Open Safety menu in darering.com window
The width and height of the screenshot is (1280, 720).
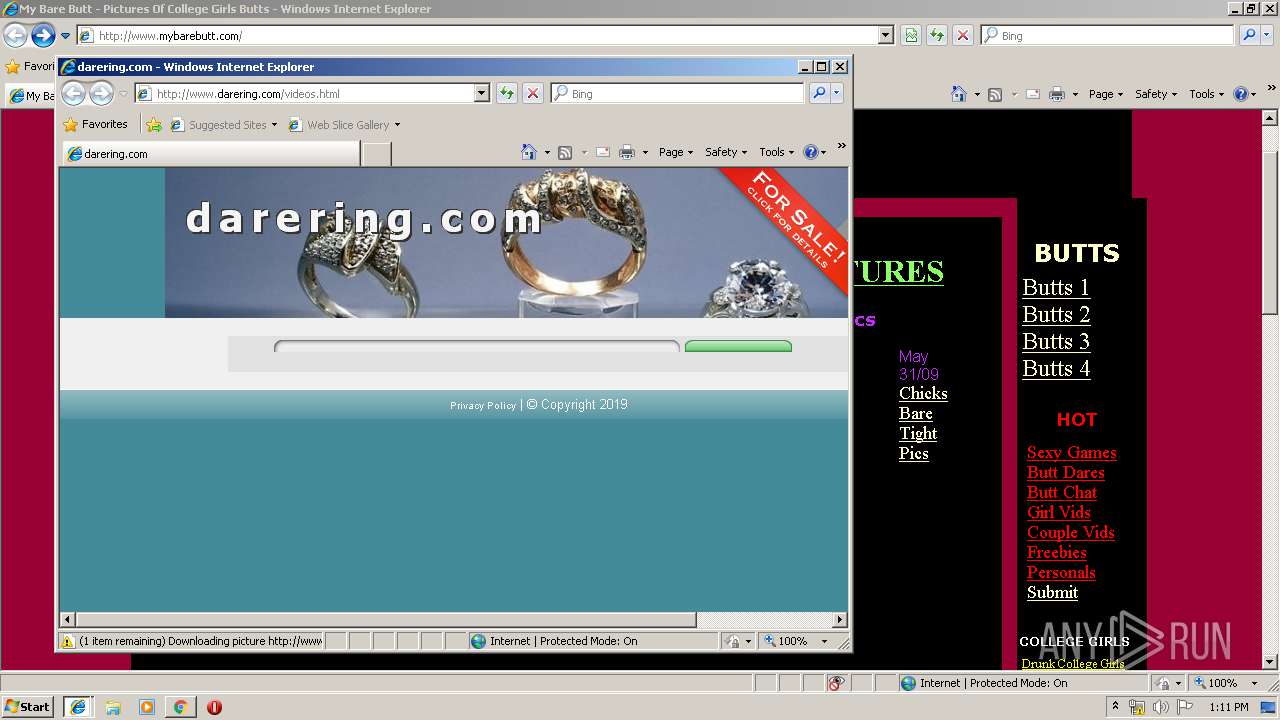coord(726,152)
